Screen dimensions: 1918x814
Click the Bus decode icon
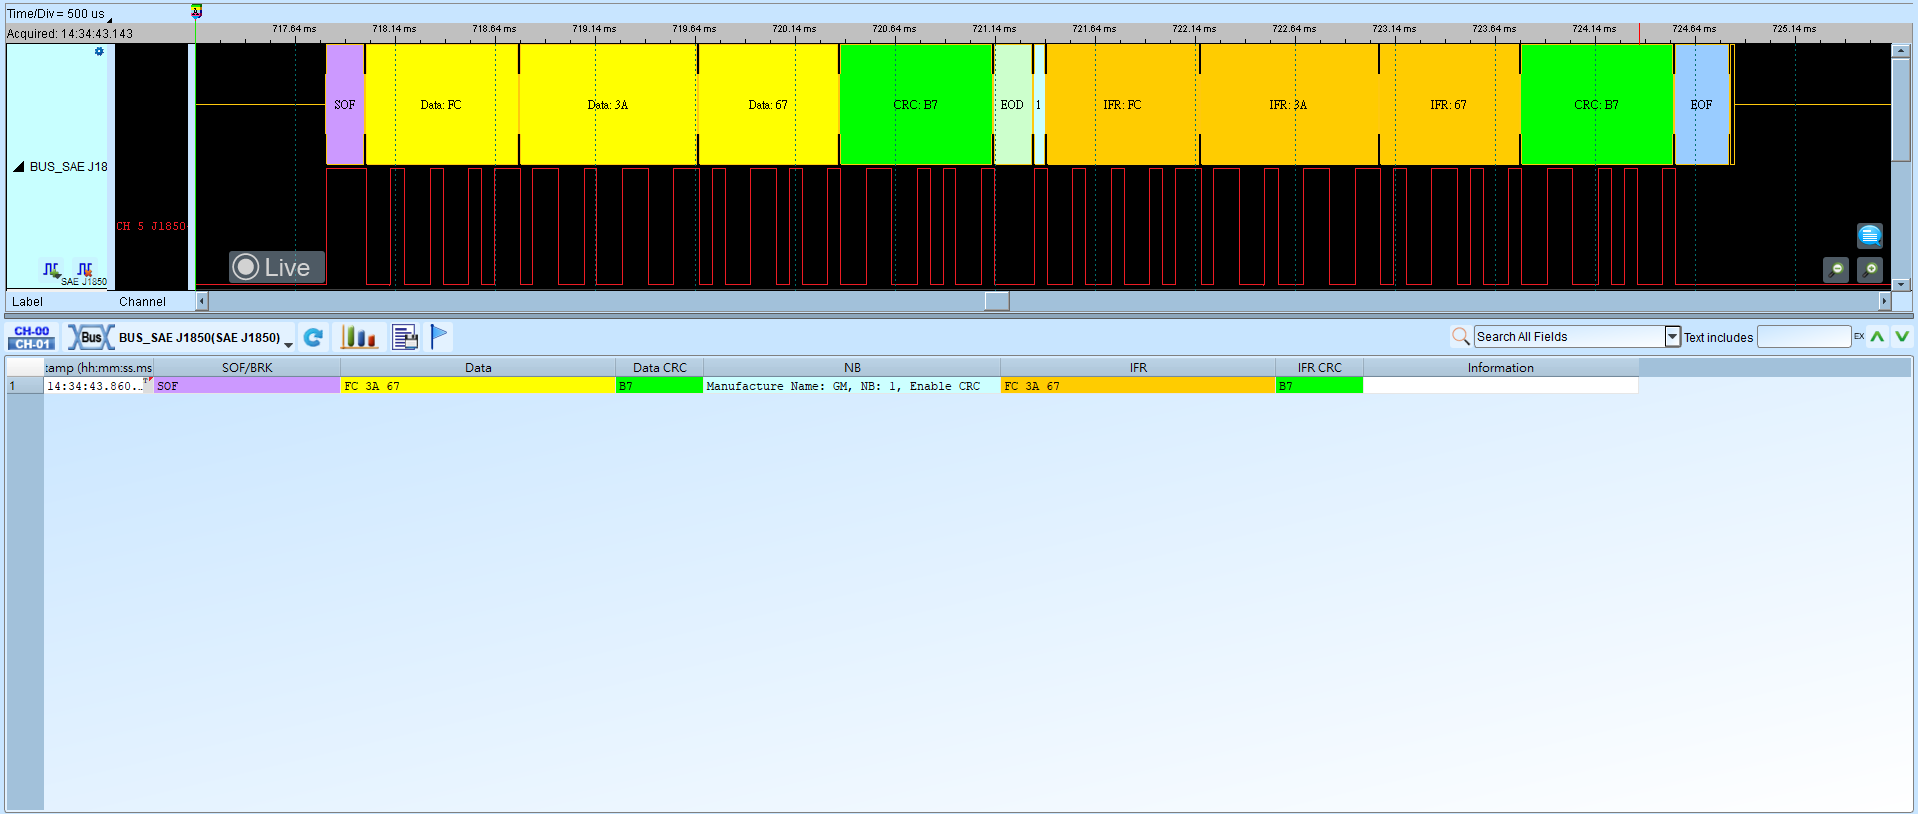click(x=91, y=337)
